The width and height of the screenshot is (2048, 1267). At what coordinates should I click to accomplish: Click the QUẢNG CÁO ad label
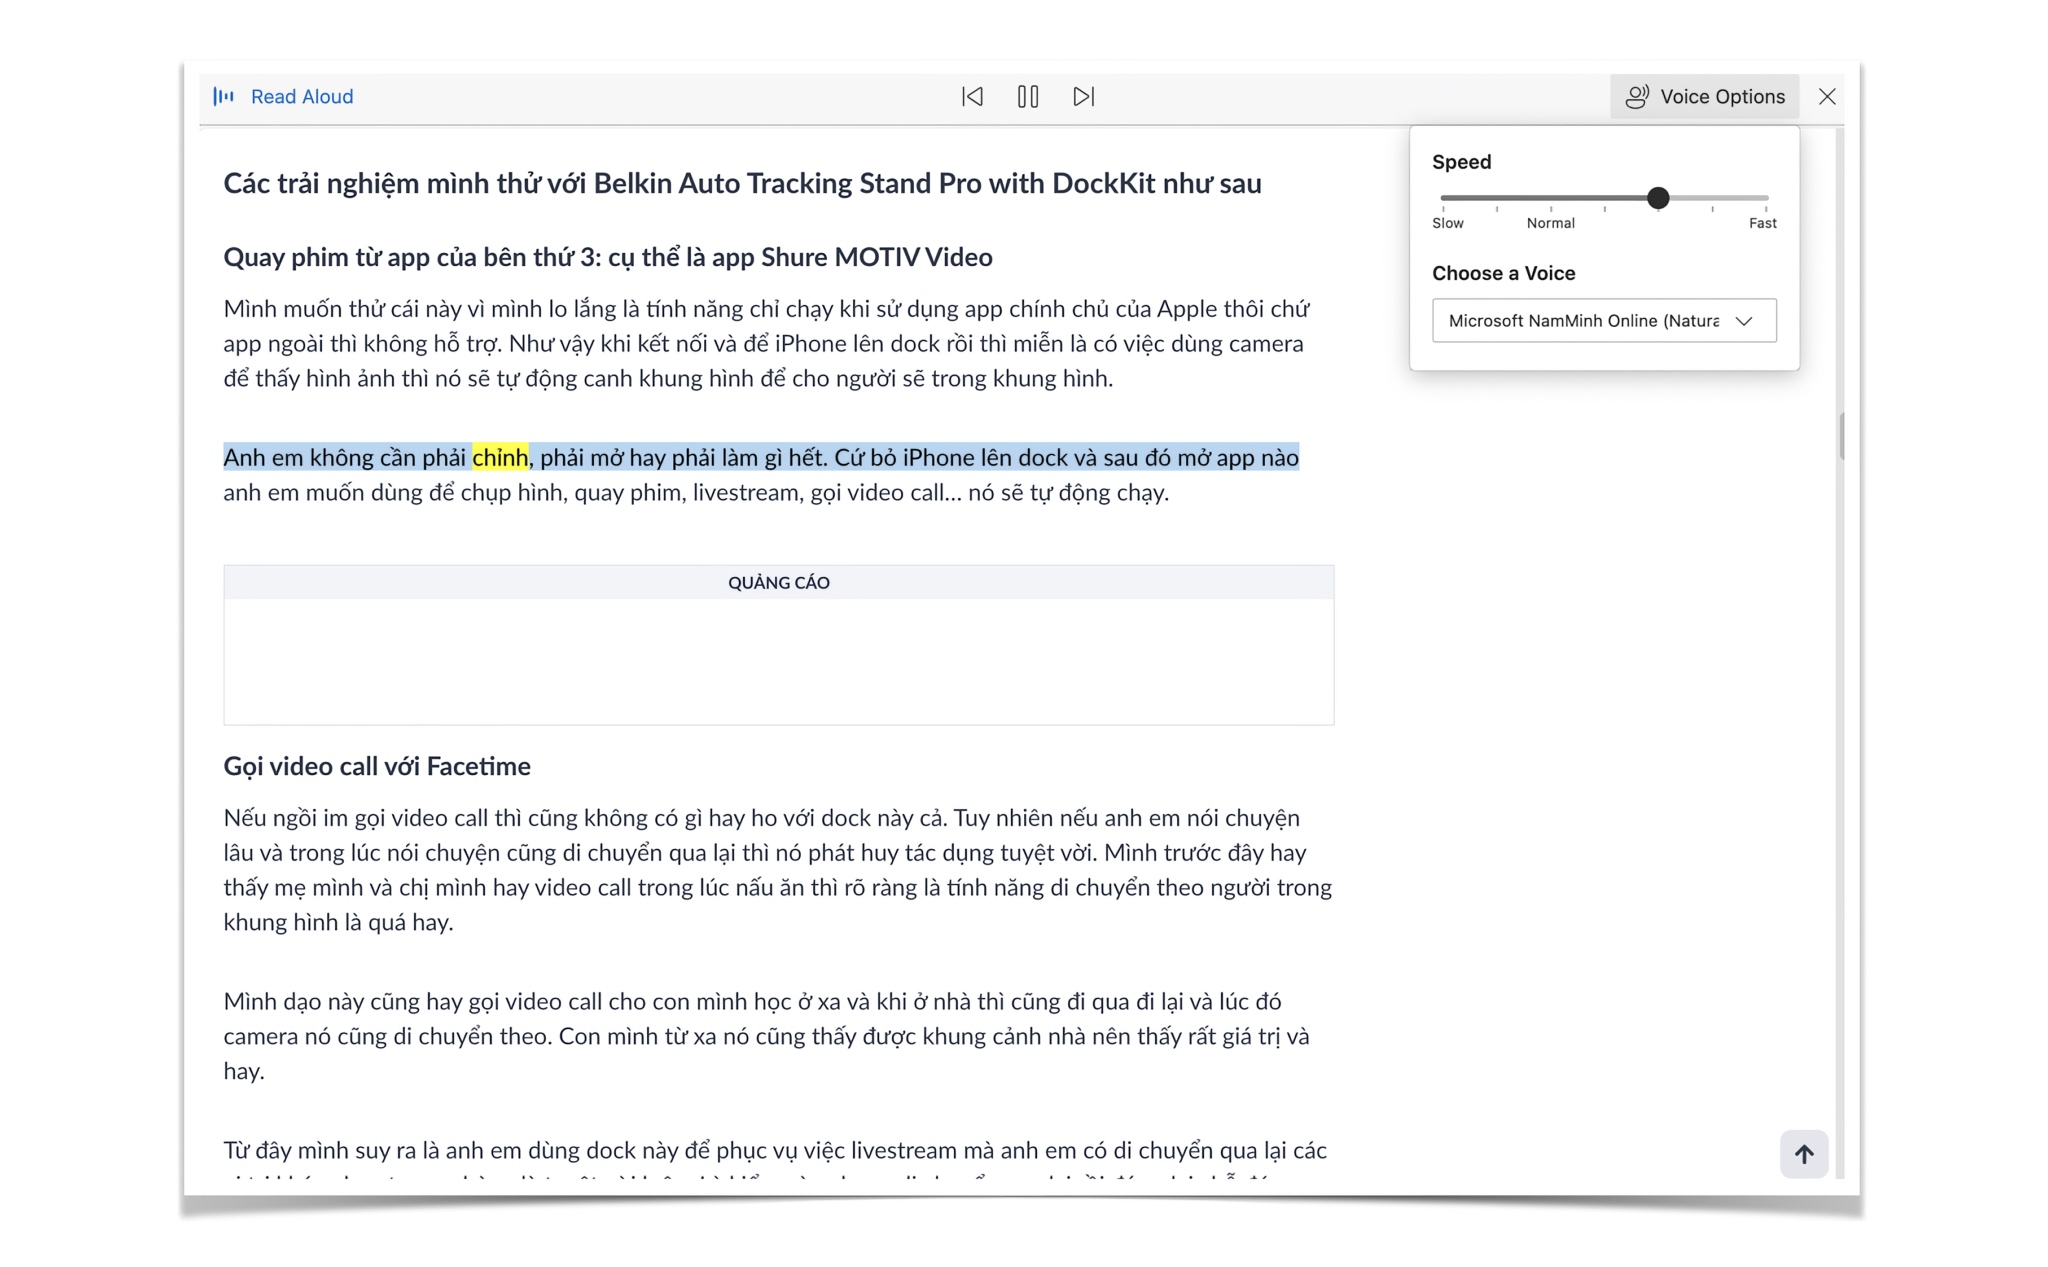(779, 582)
